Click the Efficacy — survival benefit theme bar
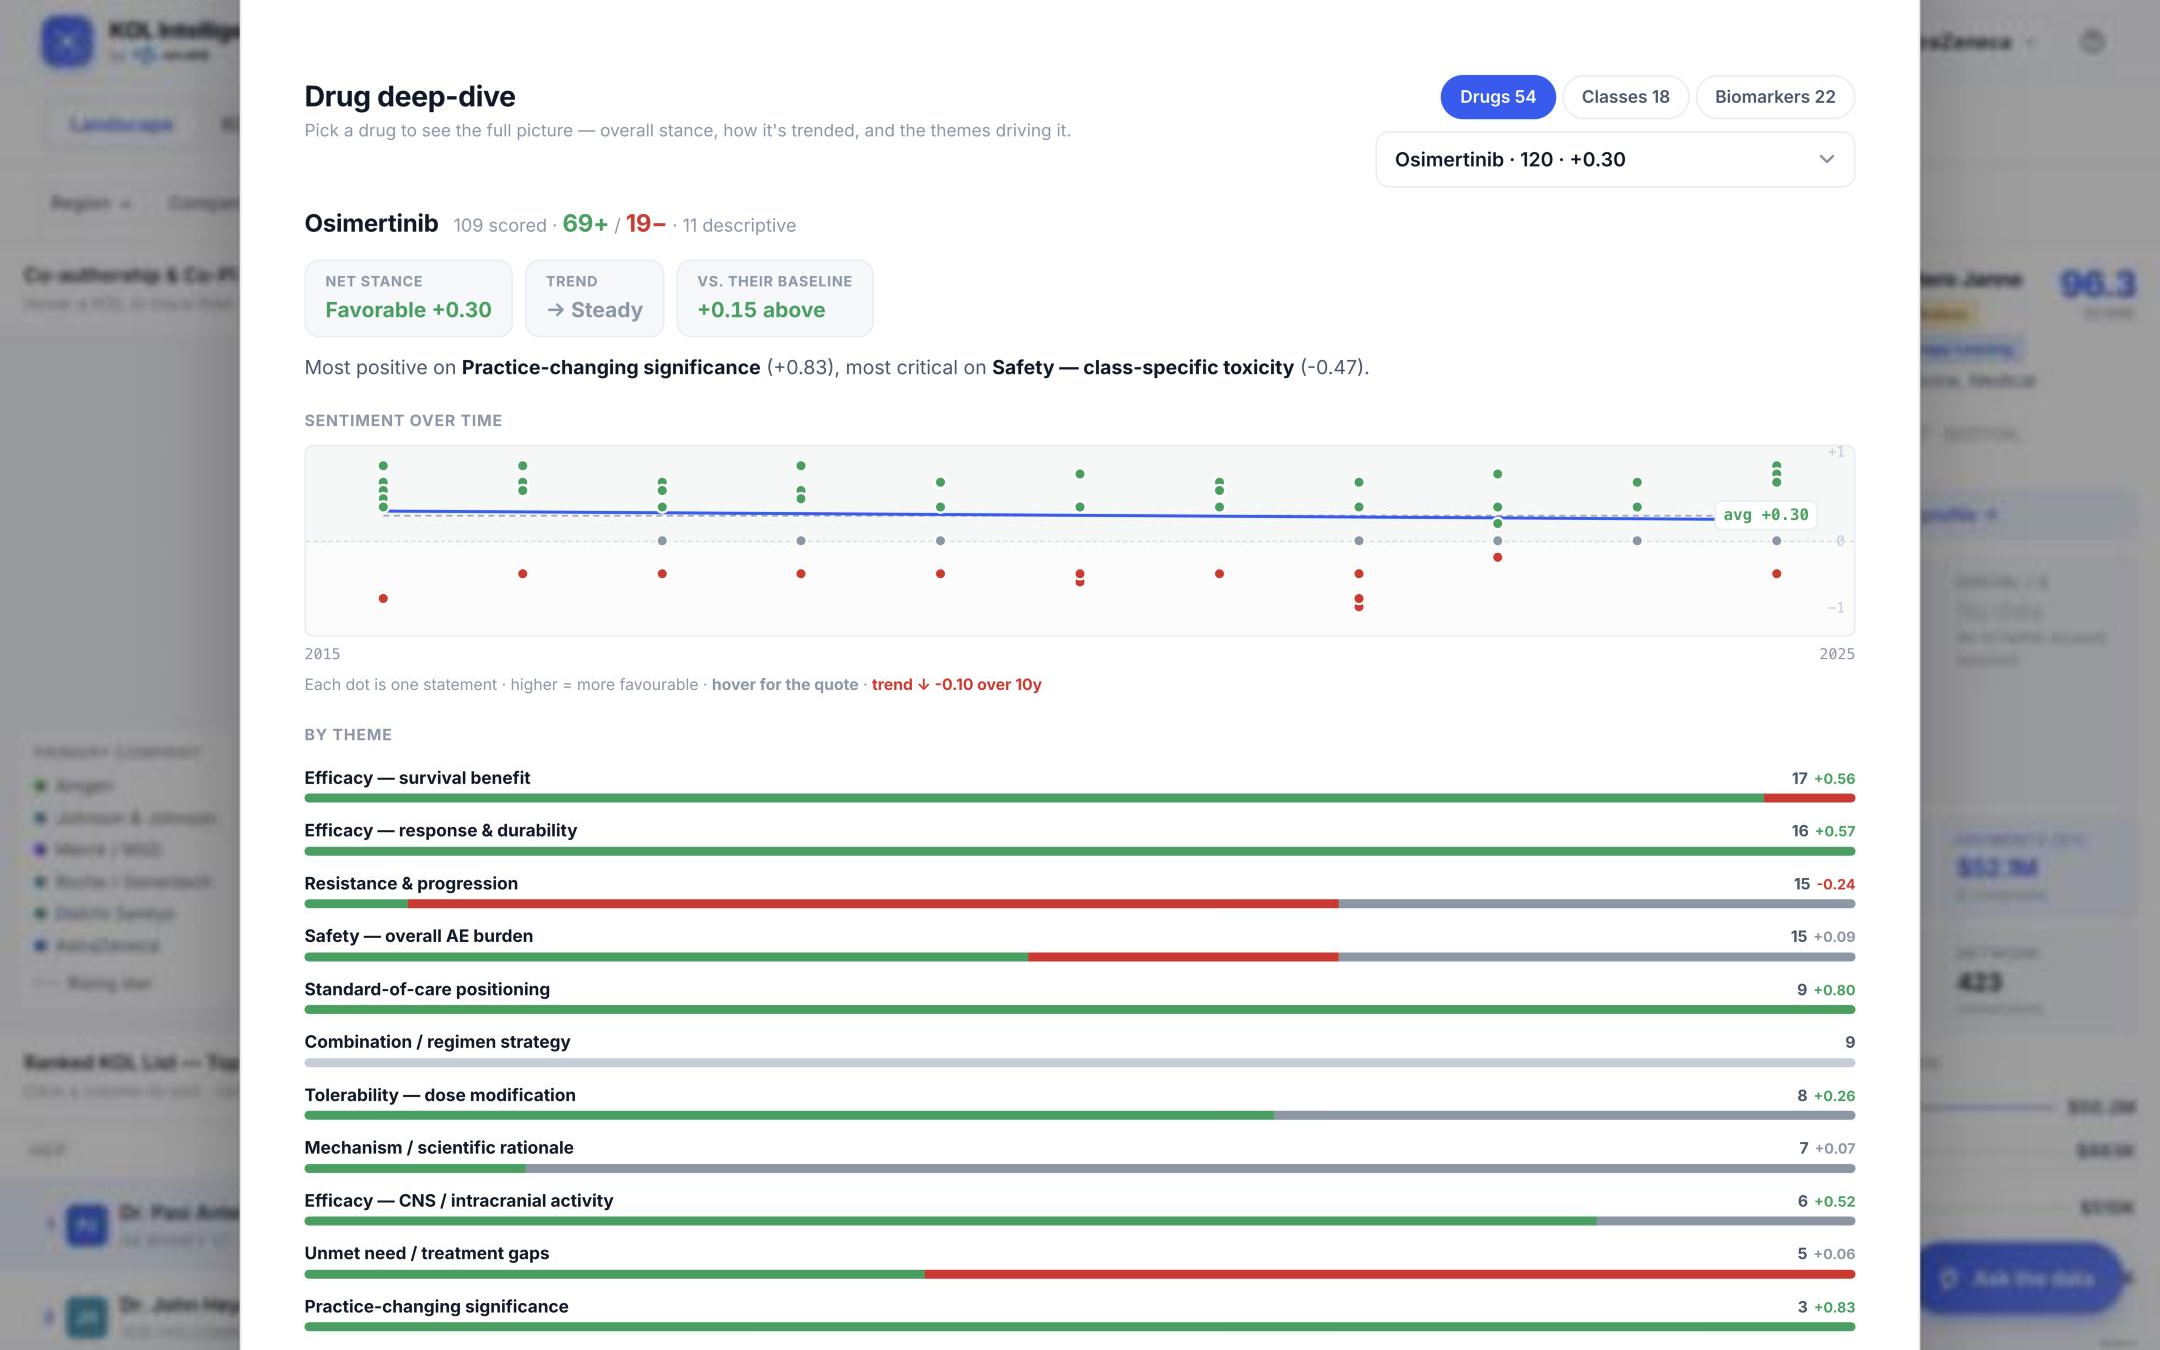2160x1350 pixels. point(1080,798)
